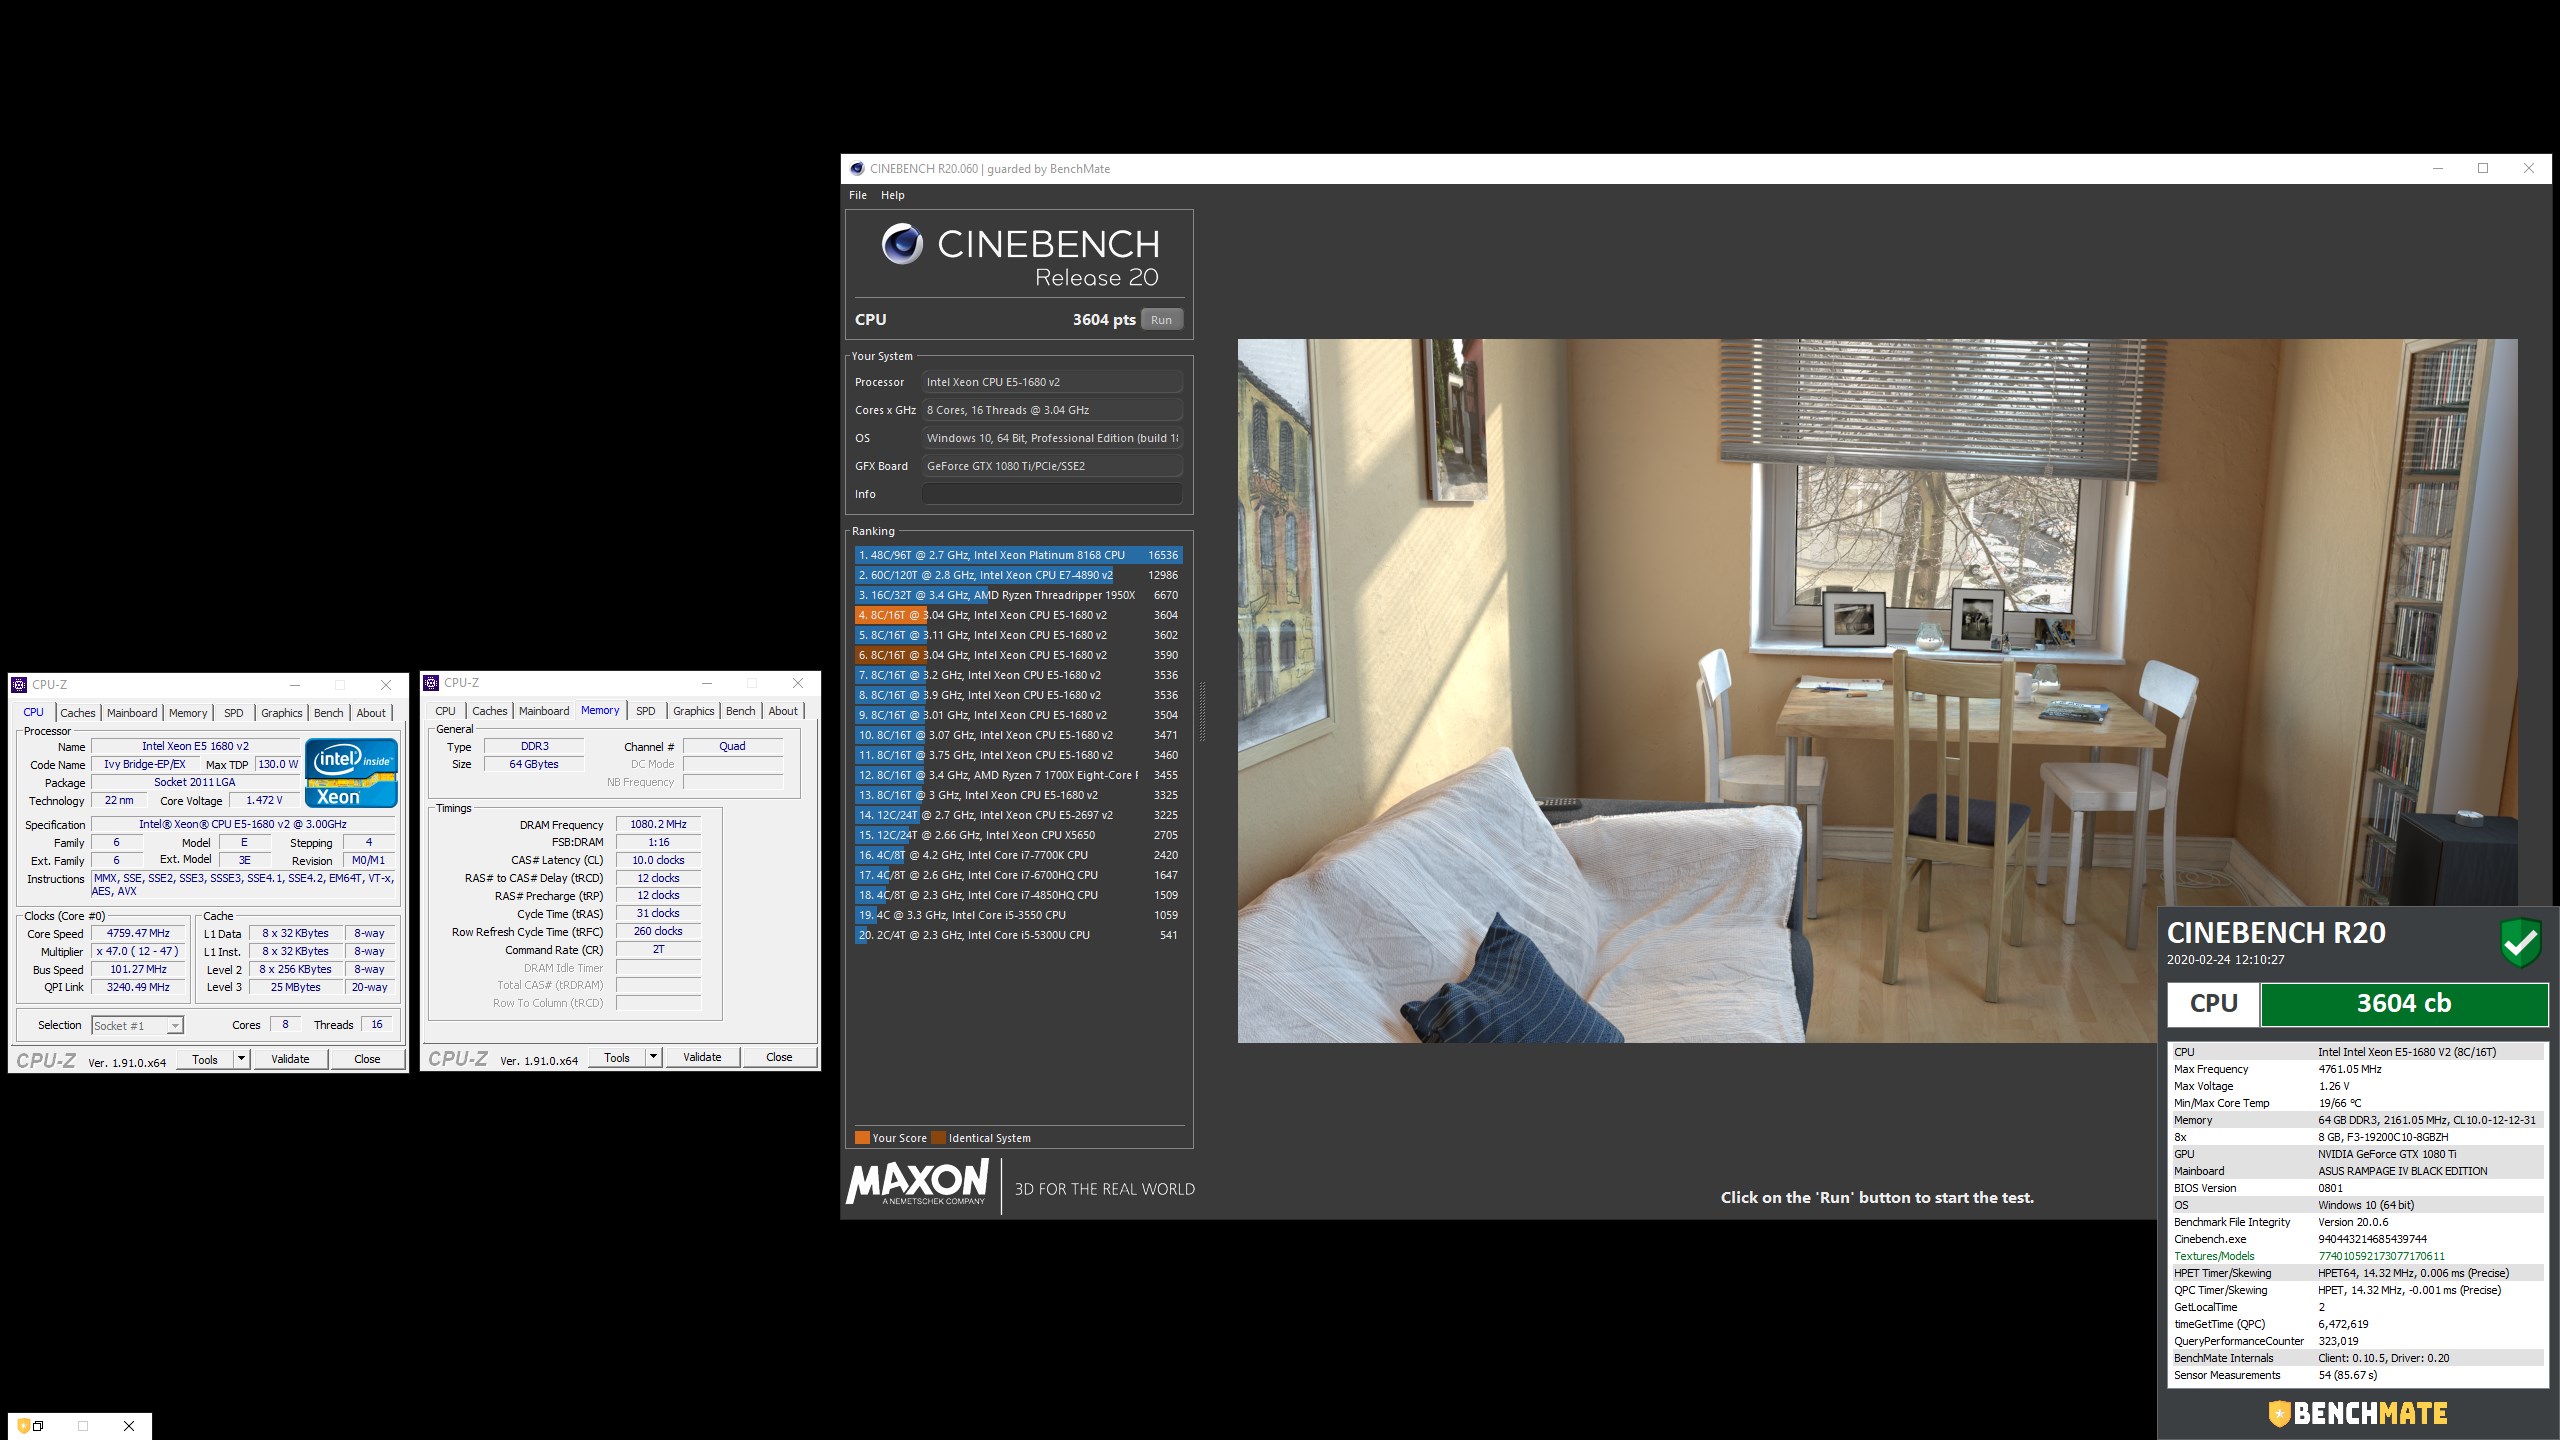This screenshot has width=2560, height=1440.
Task: Open the File menu in Cinebench
Action: coord(858,195)
